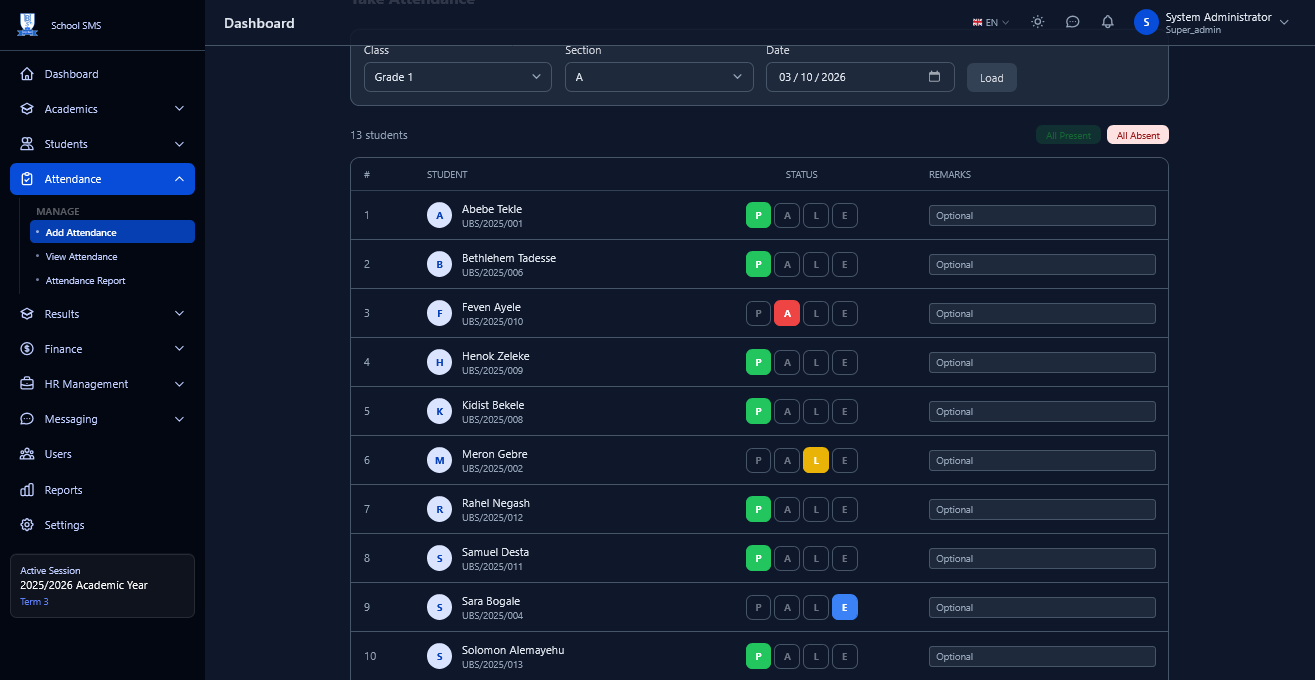This screenshot has height=680, width=1315.
Task: Click Abebe Tekle's avatar
Action: tap(439, 215)
